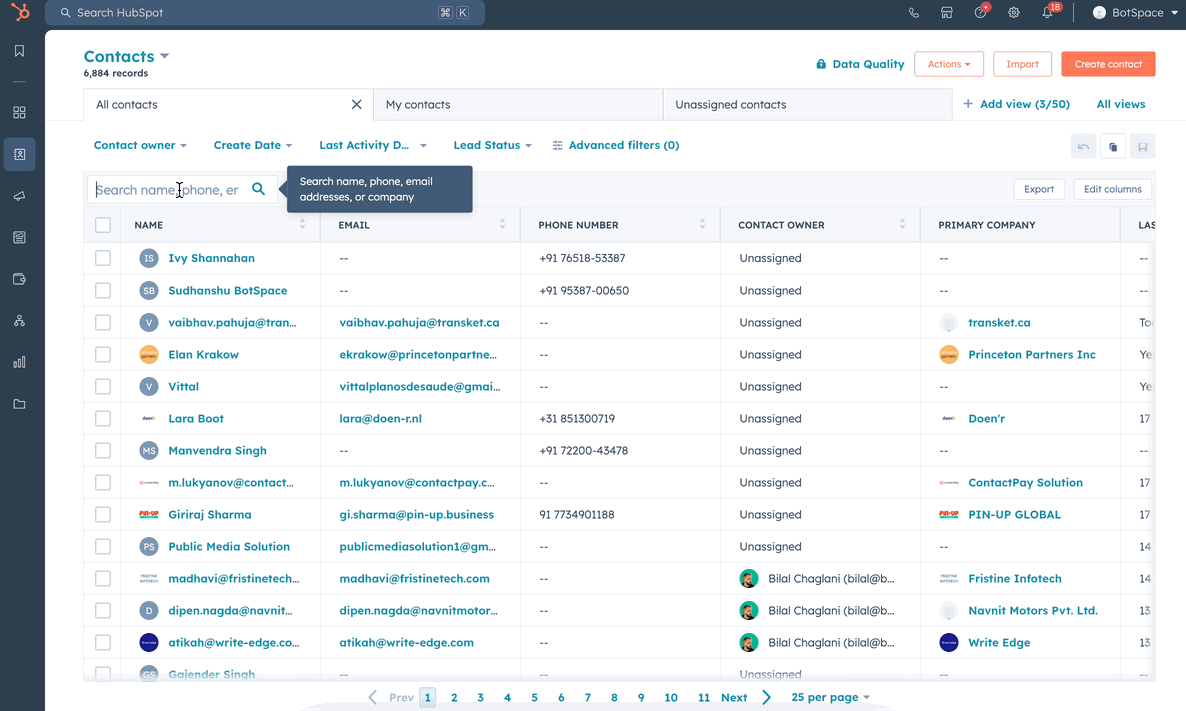
Task: Sort by the Email column arrows
Action: (502, 225)
